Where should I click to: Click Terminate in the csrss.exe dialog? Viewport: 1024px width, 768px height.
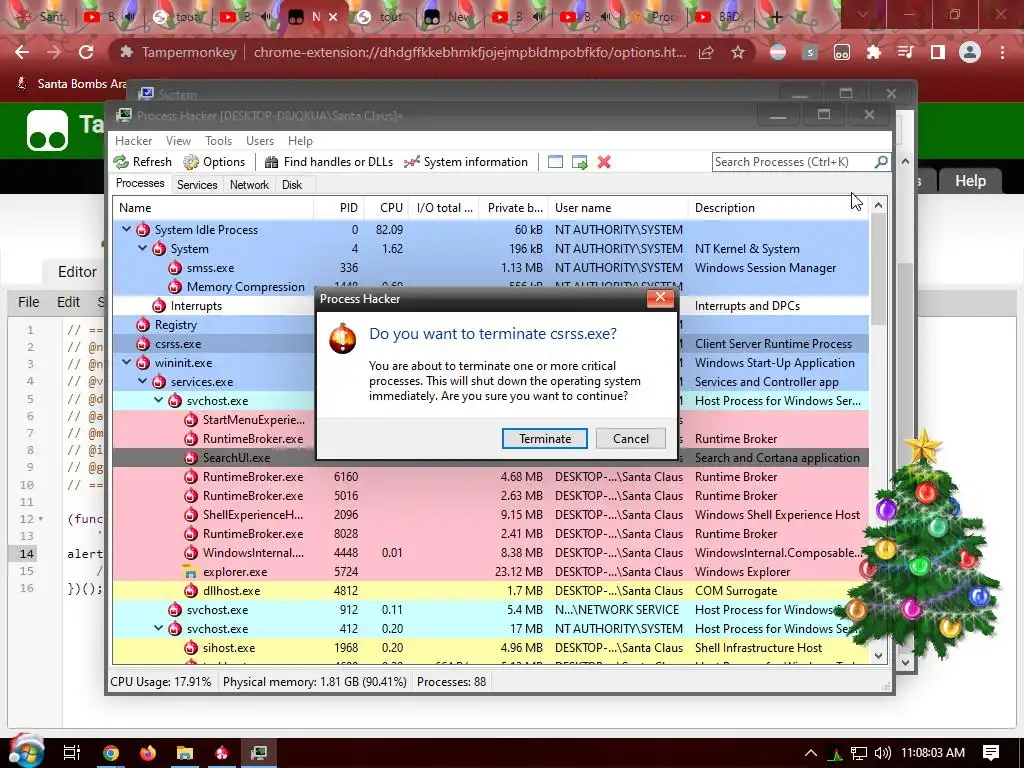[x=545, y=439]
